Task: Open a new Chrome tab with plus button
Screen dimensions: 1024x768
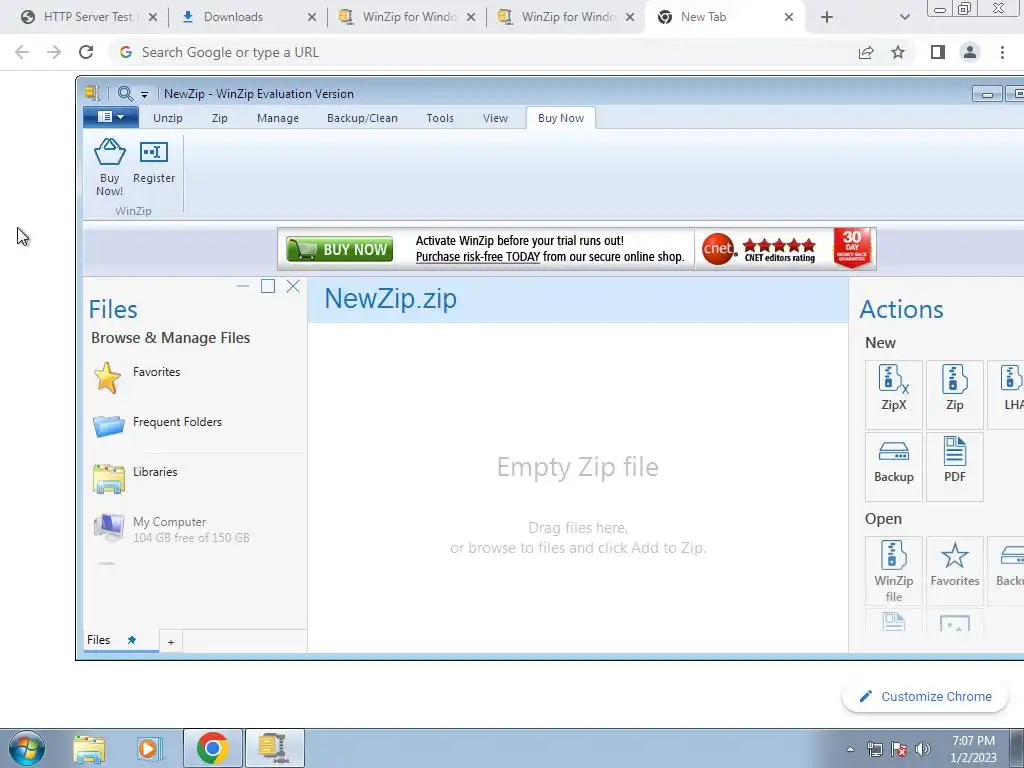Action: click(827, 17)
